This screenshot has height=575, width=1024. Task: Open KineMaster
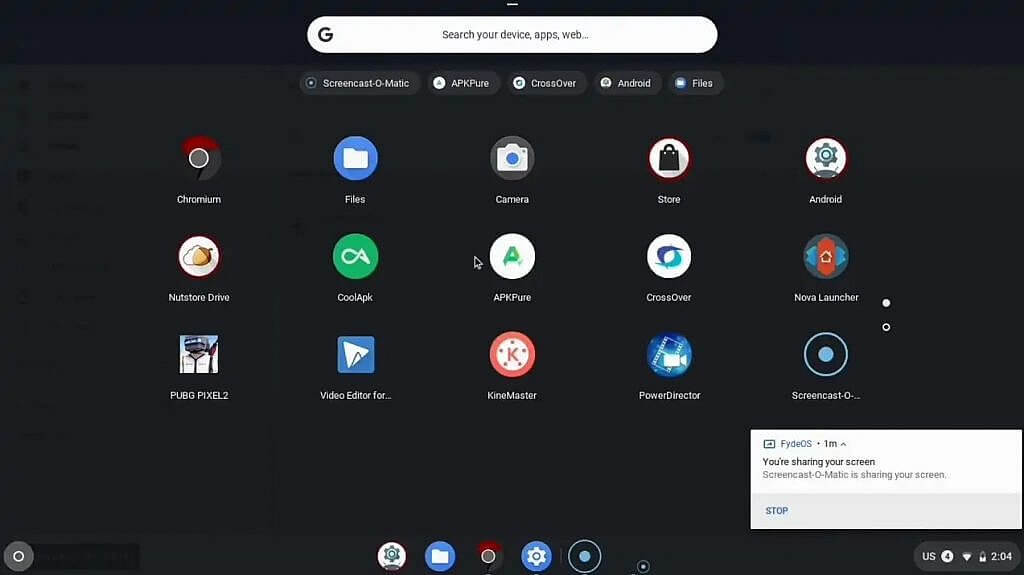click(512, 354)
